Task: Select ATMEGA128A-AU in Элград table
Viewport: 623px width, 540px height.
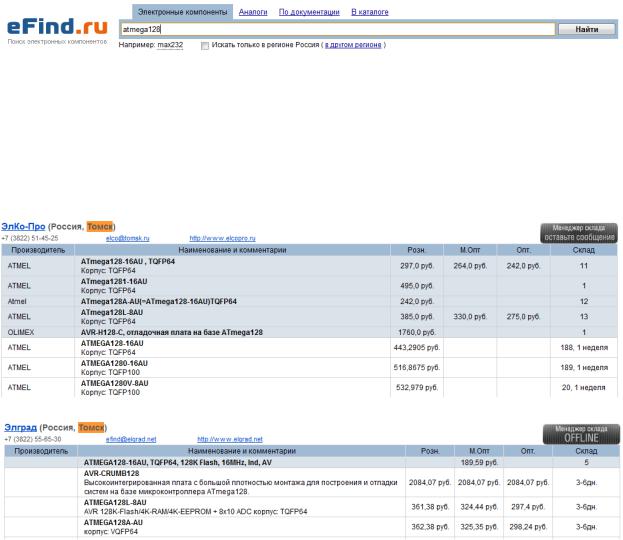Action: pos(113,522)
